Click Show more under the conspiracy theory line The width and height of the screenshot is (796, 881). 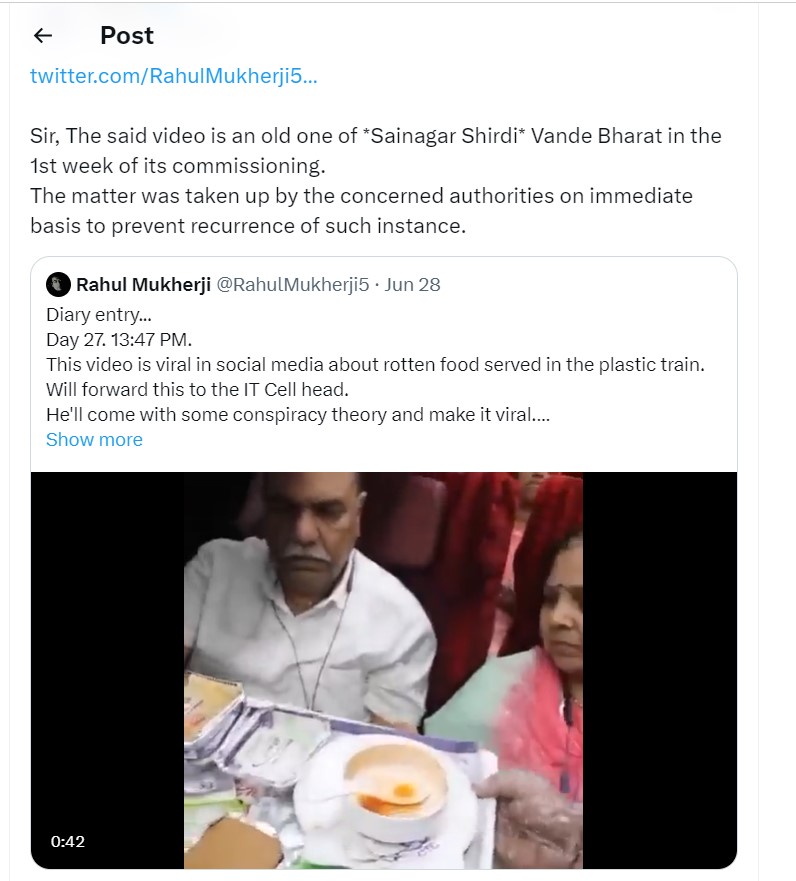click(x=94, y=439)
